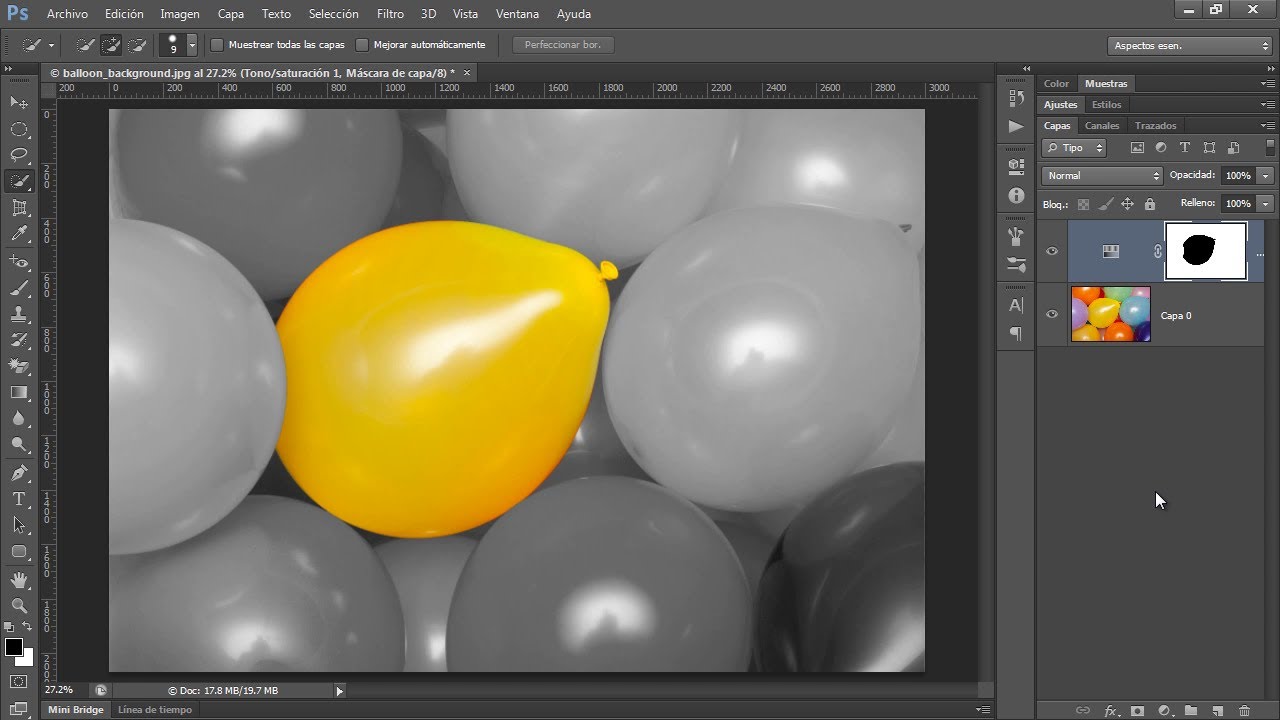Select the Crop tool
The image size is (1280, 720).
(x=19, y=208)
